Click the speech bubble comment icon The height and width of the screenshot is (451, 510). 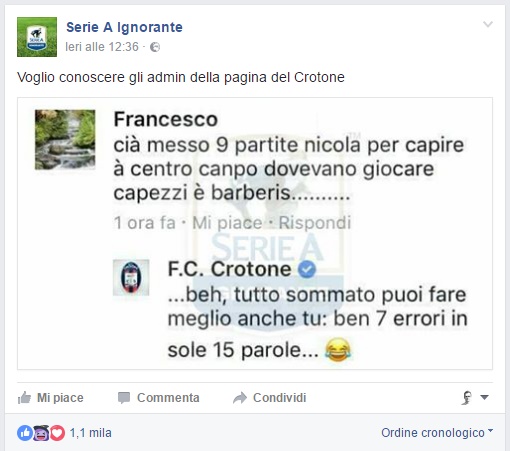tap(124, 398)
